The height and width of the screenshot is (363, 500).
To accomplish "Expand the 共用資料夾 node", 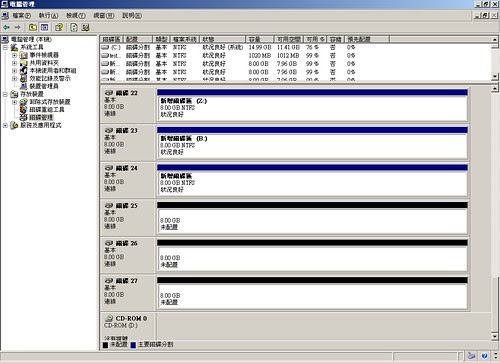I will point(14,63).
